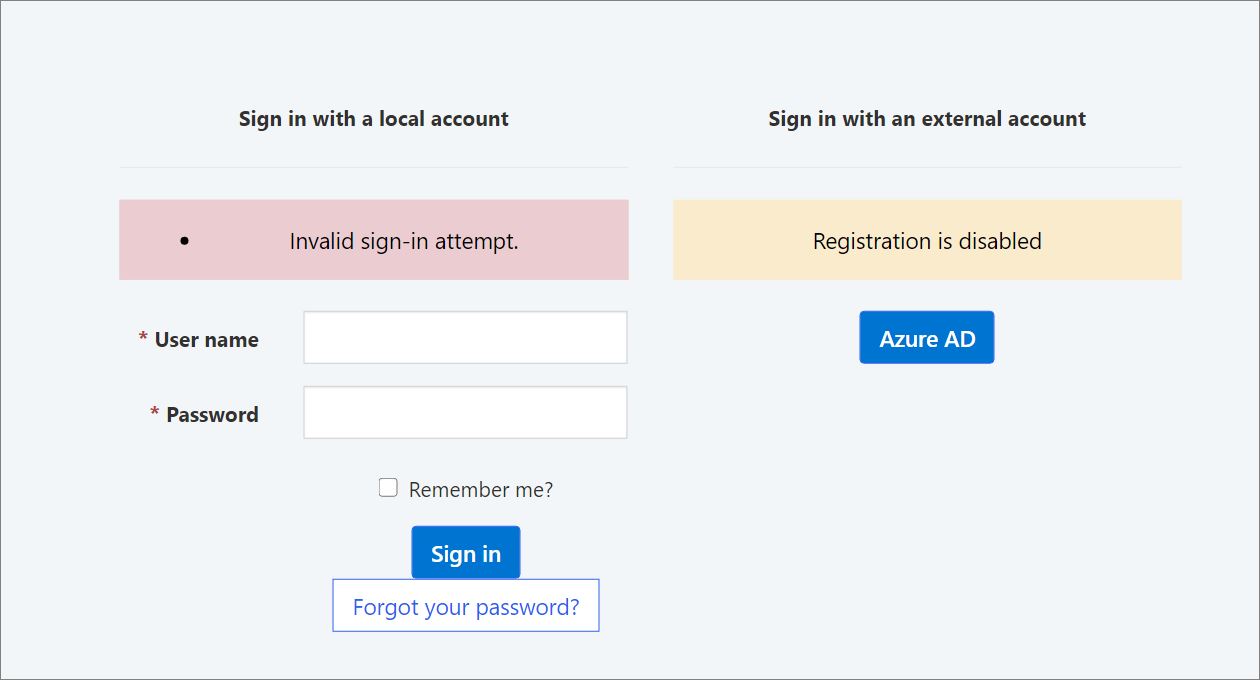
Task: Click the red asterisk next to Password
Action: pyautogui.click(x=152, y=413)
